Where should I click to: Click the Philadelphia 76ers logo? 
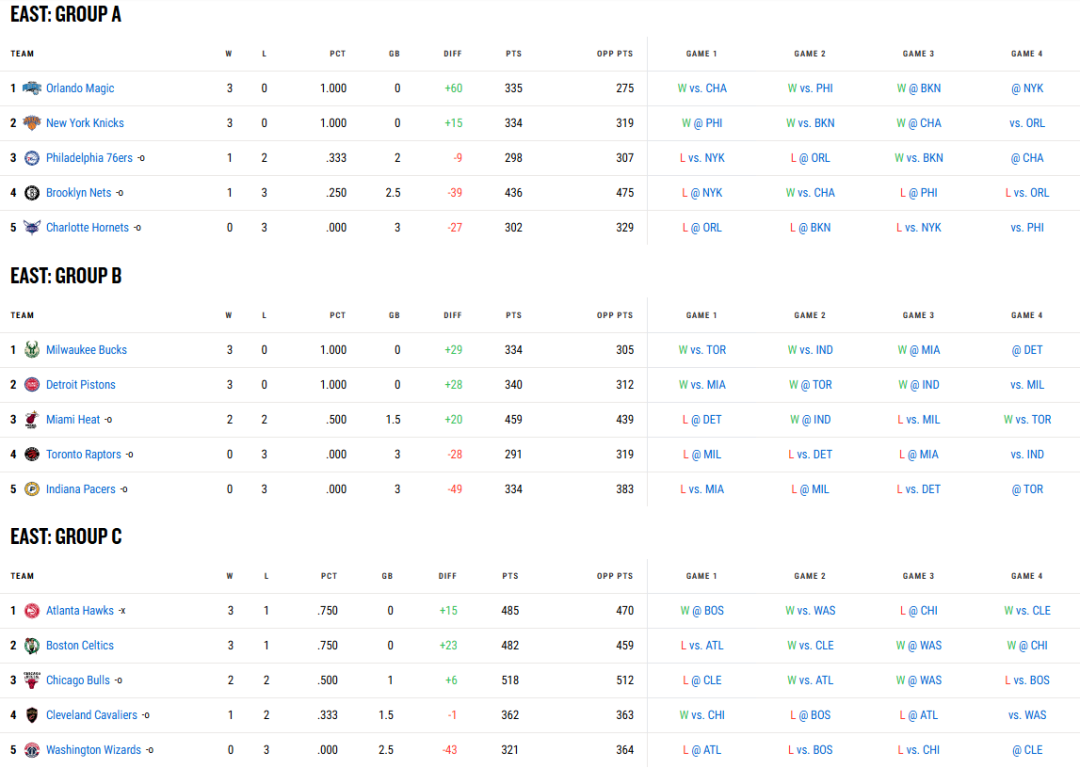tap(32, 158)
